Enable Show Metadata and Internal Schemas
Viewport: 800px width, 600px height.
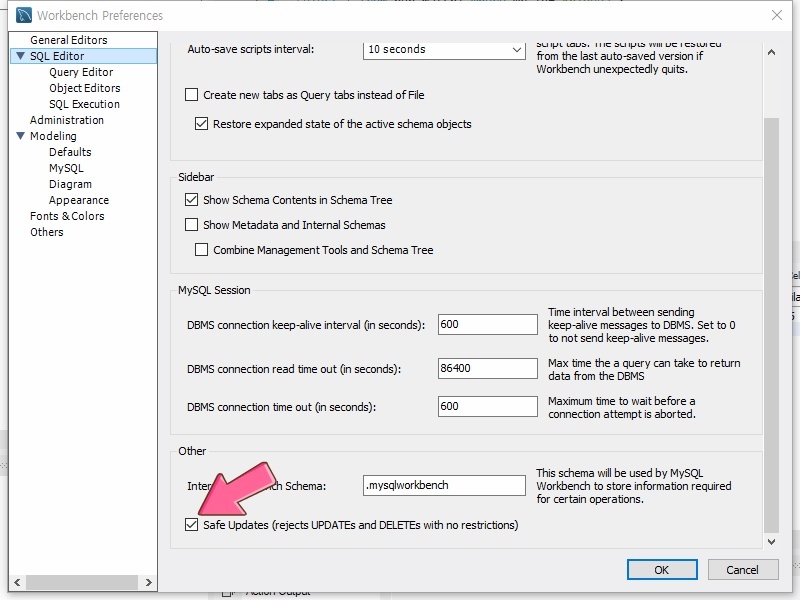[191, 224]
